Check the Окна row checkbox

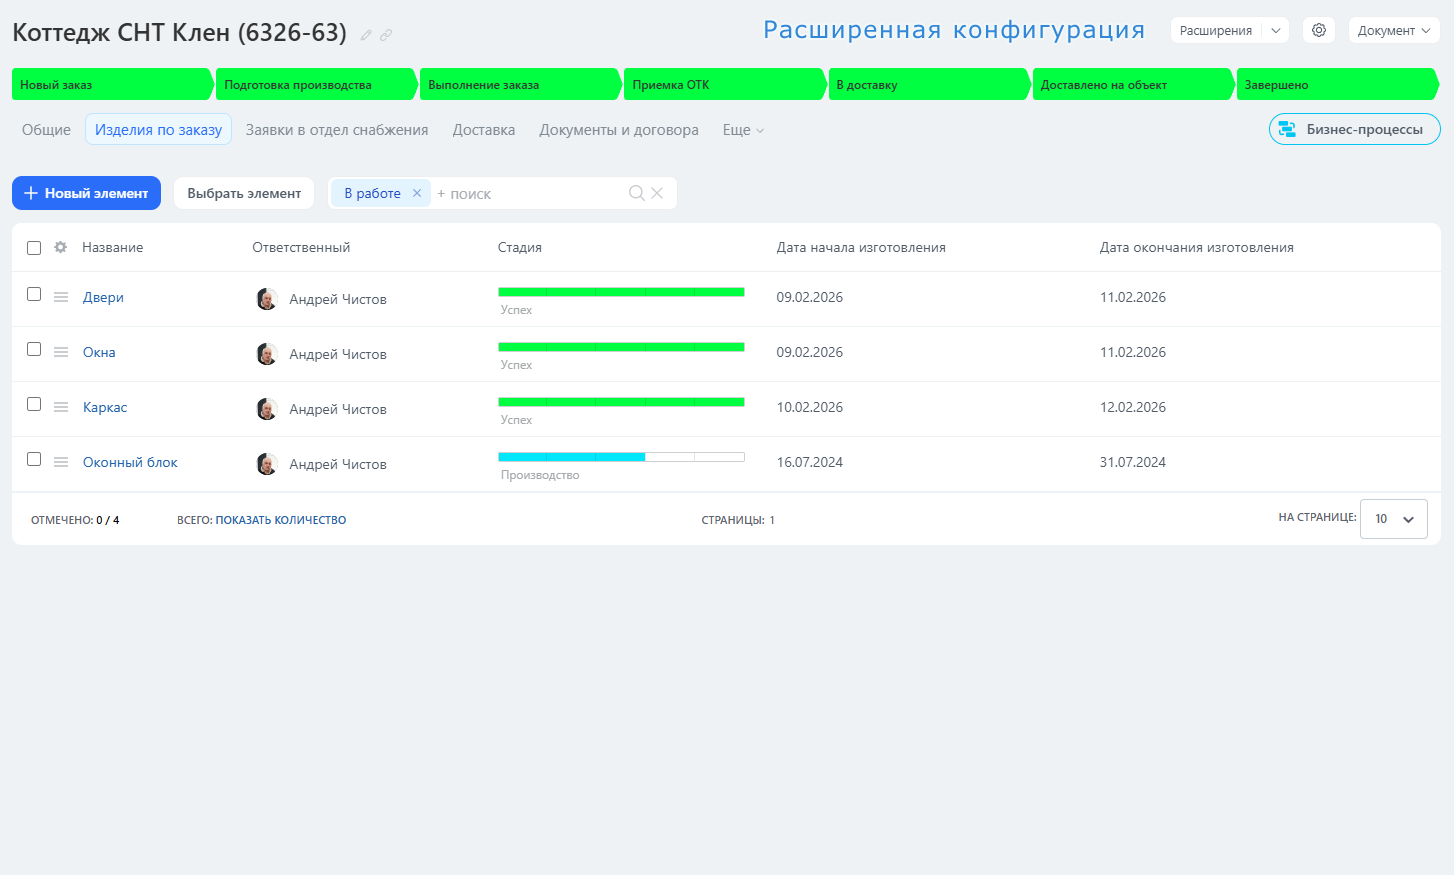click(x=34, y=349)
